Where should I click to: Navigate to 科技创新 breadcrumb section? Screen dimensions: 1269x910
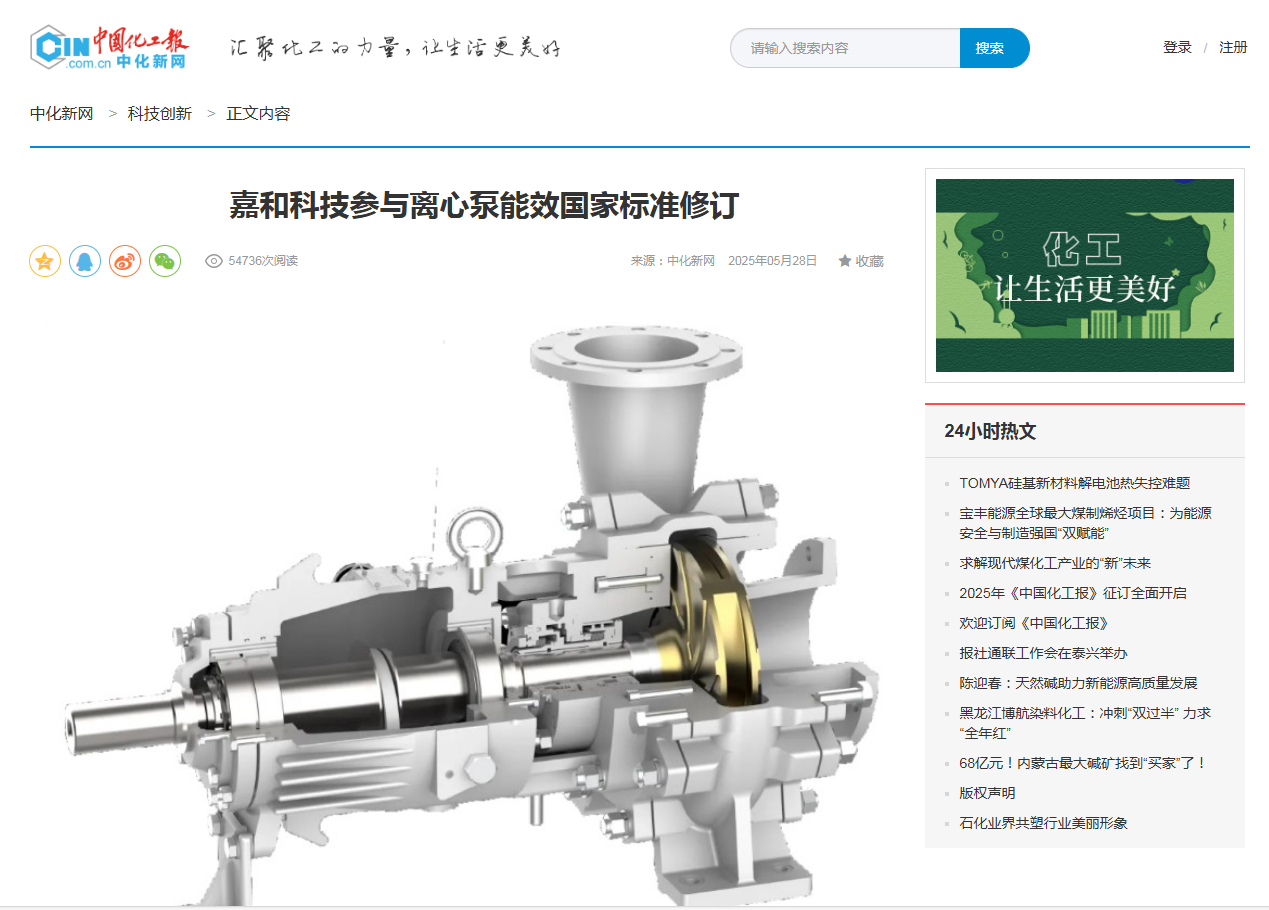[x=159, y=114]
